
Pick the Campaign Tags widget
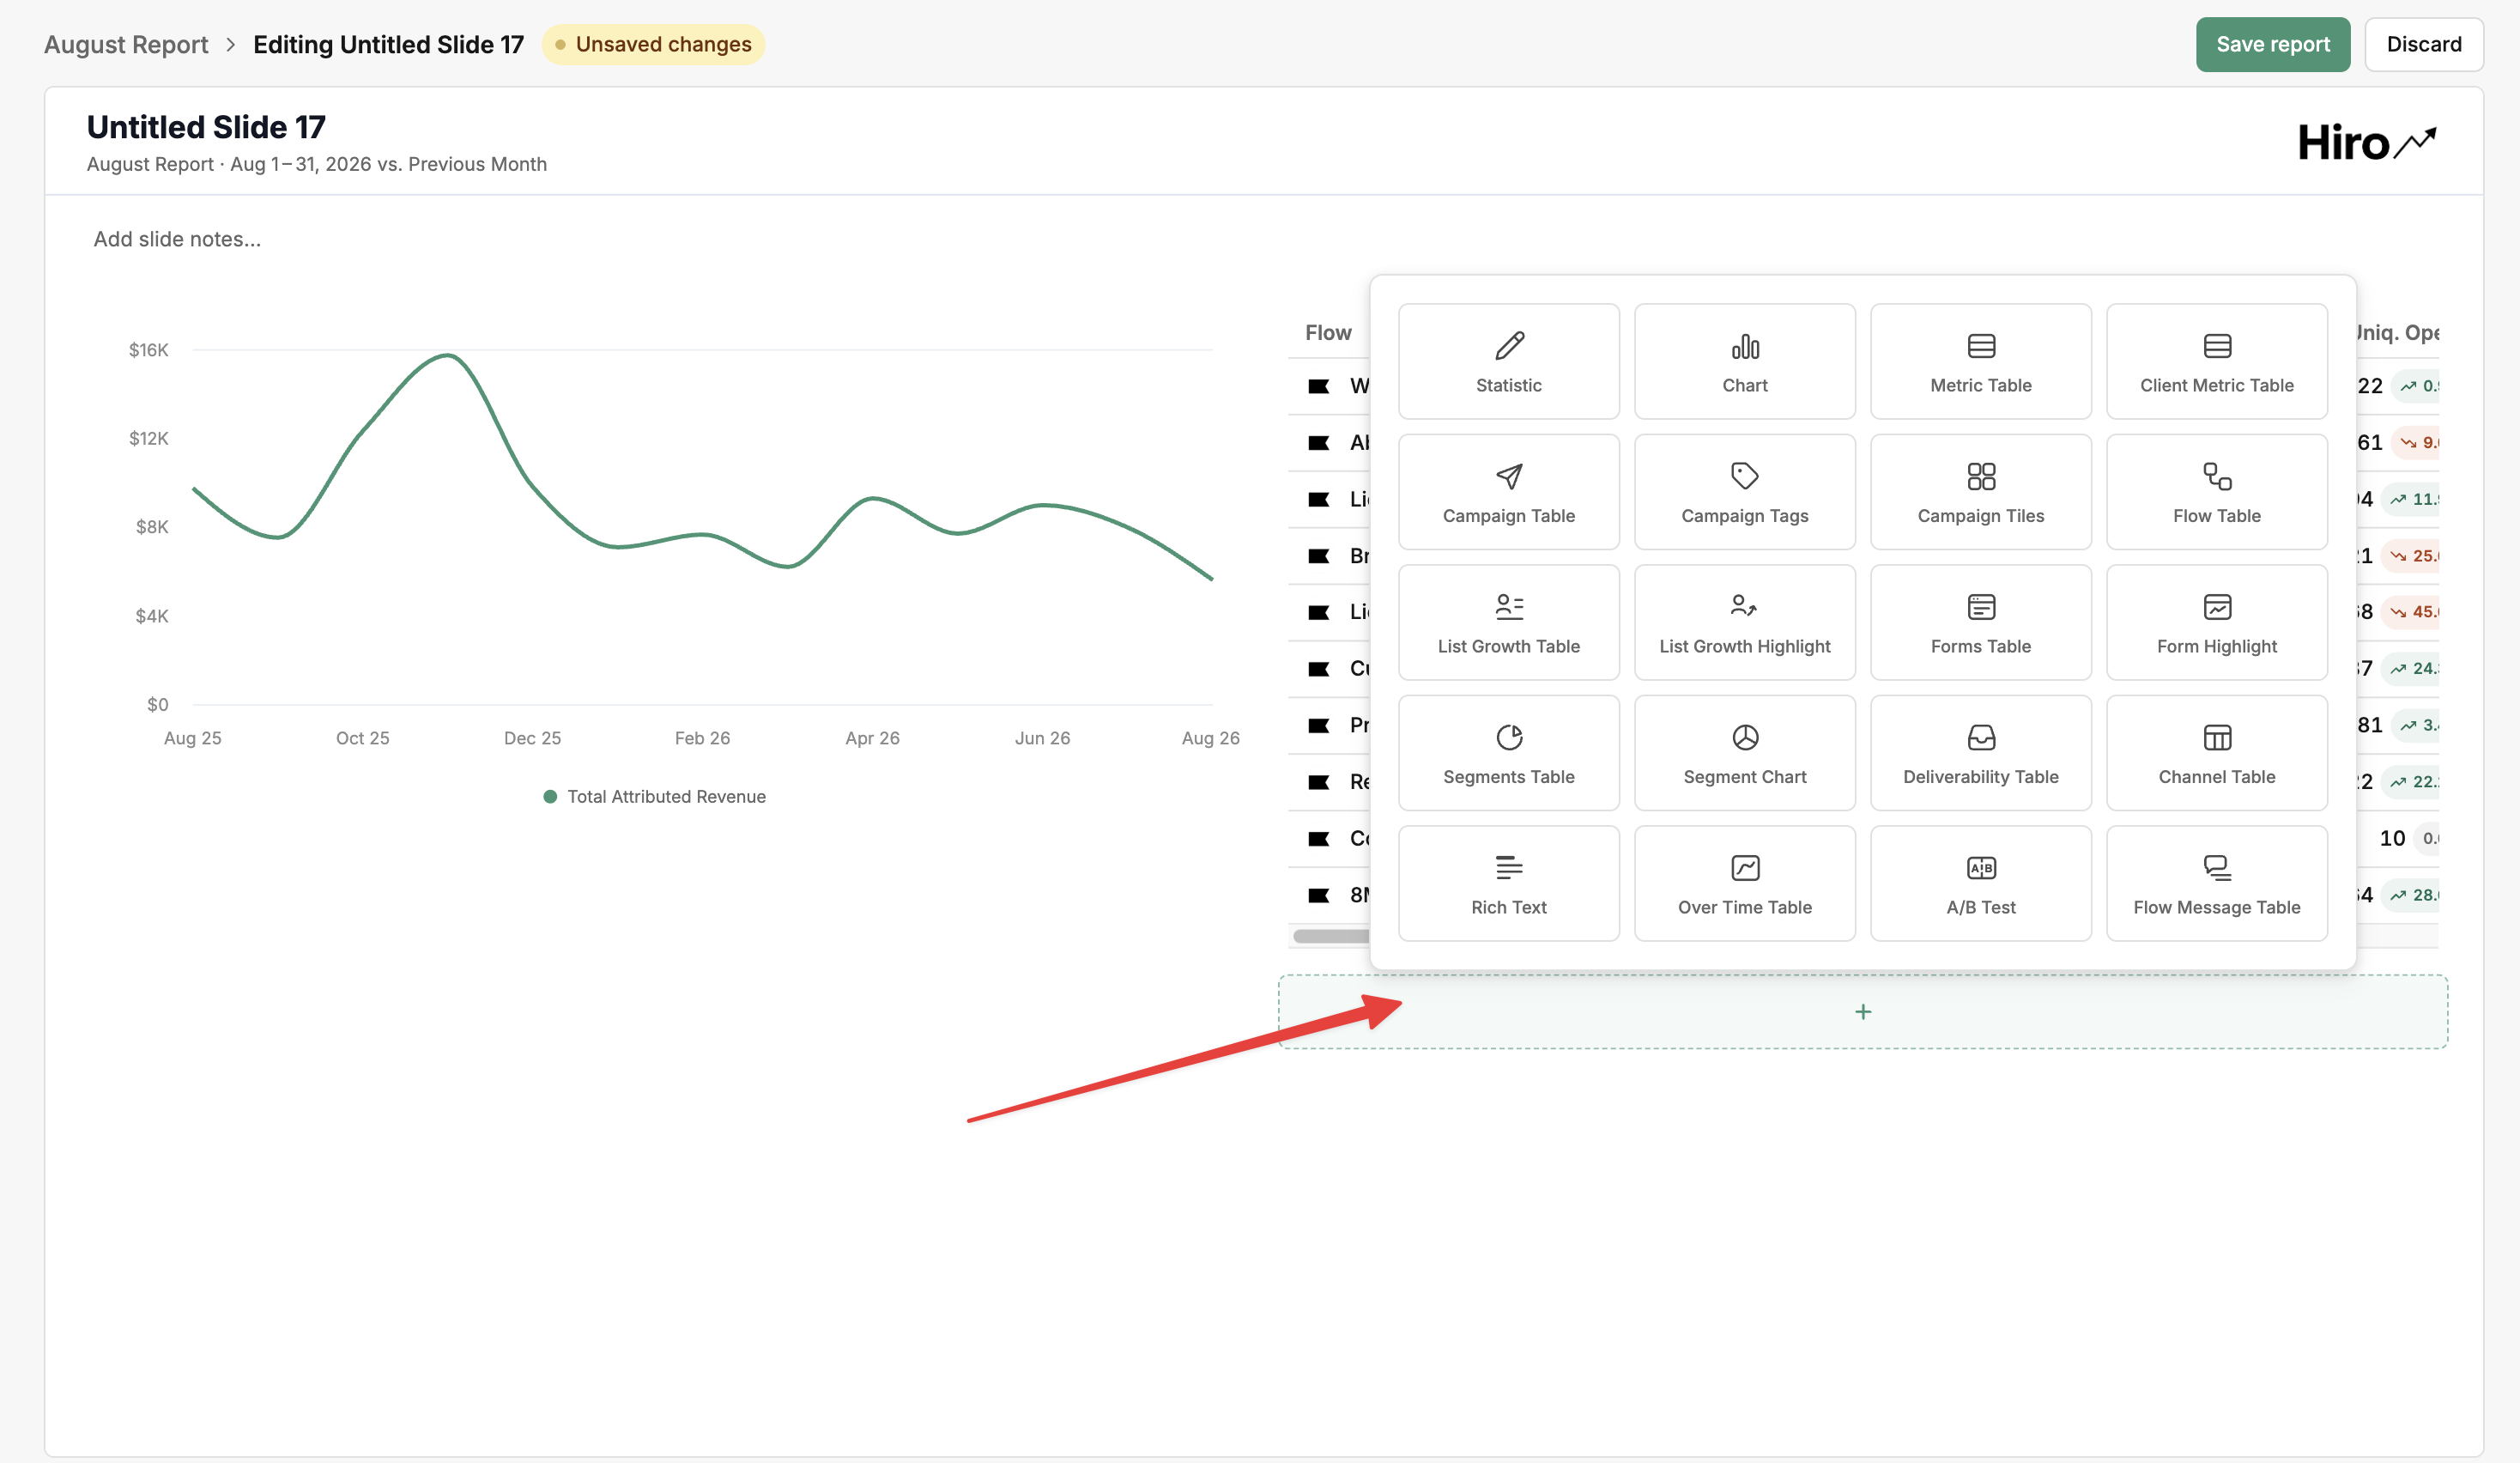point(1744,492)
